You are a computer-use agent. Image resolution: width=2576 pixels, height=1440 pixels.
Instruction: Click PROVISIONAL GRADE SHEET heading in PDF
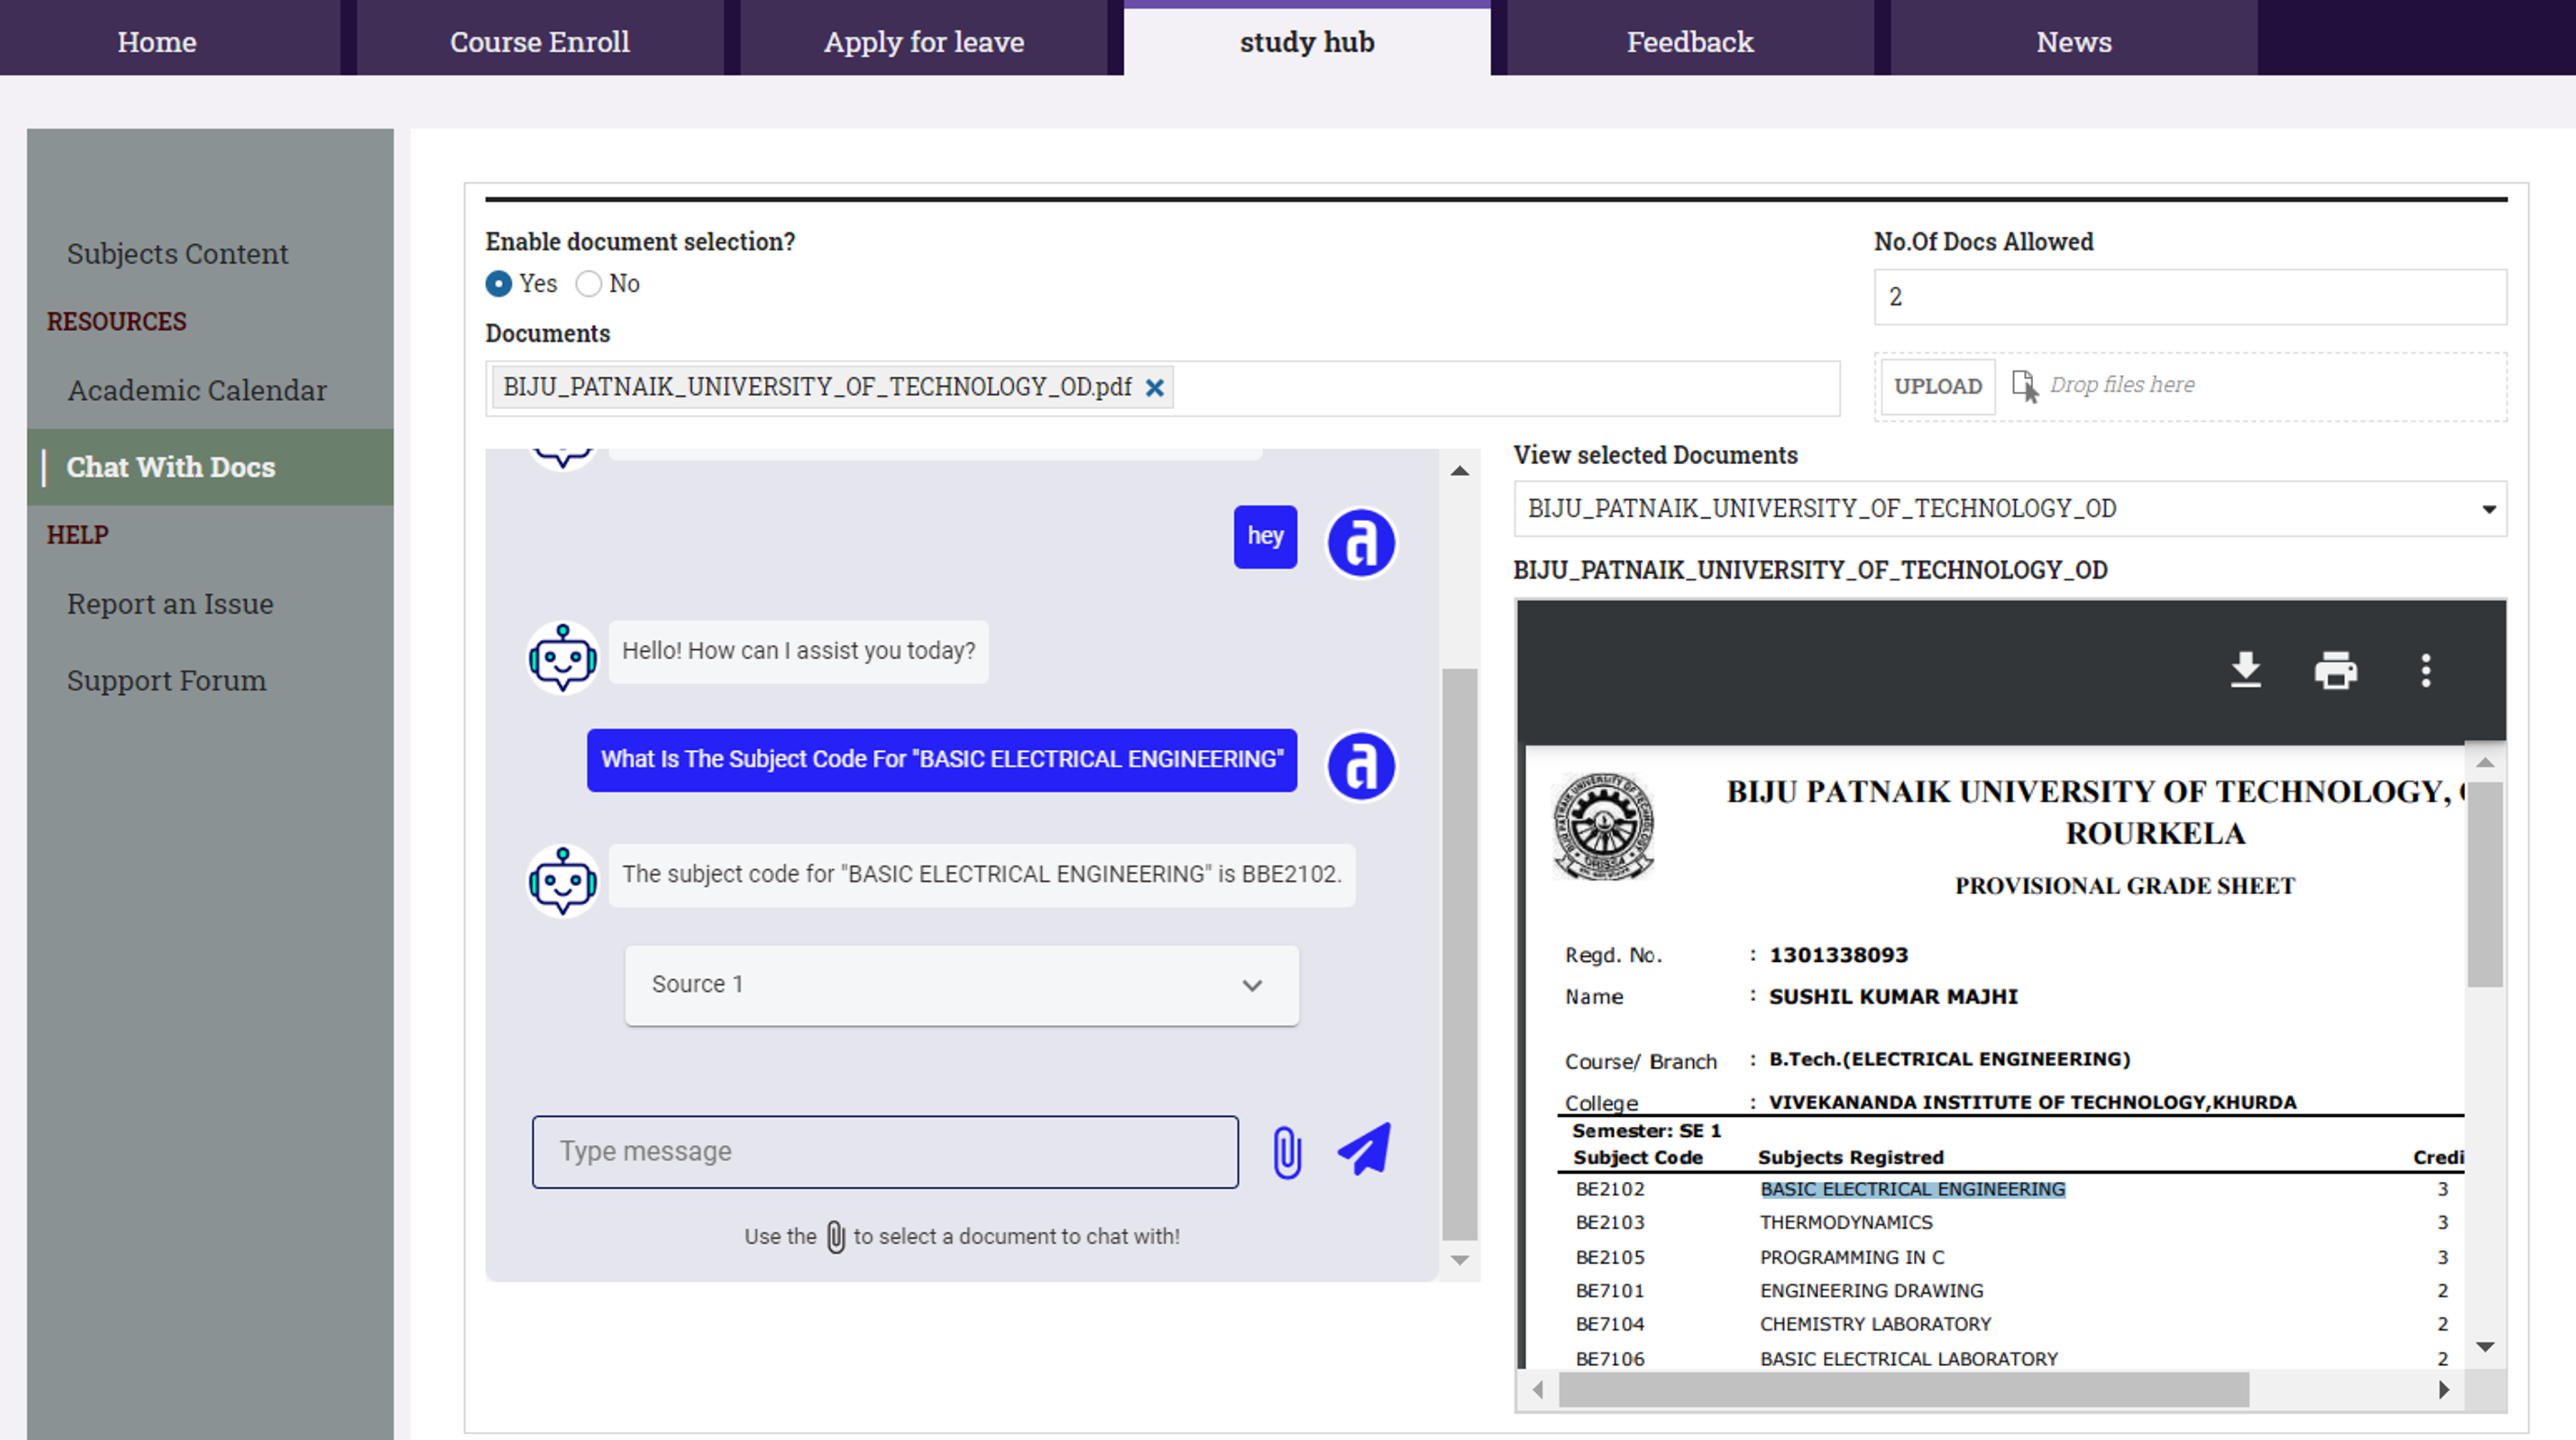(x=2125, y=886)
